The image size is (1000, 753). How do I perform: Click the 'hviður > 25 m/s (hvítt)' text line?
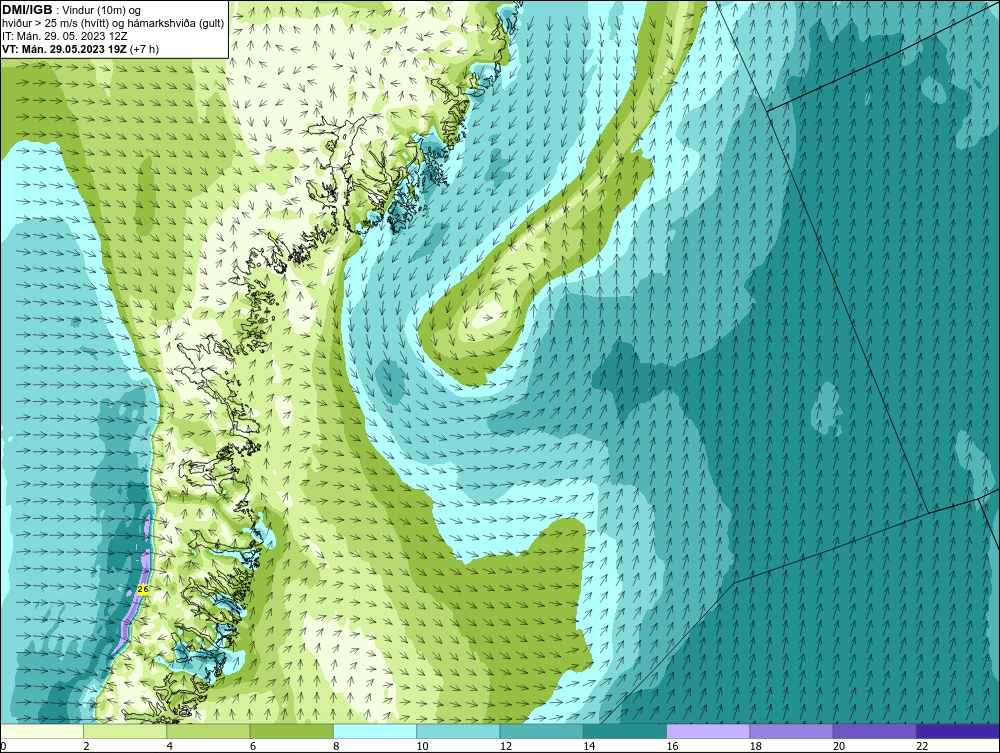(x=113, y=24)
